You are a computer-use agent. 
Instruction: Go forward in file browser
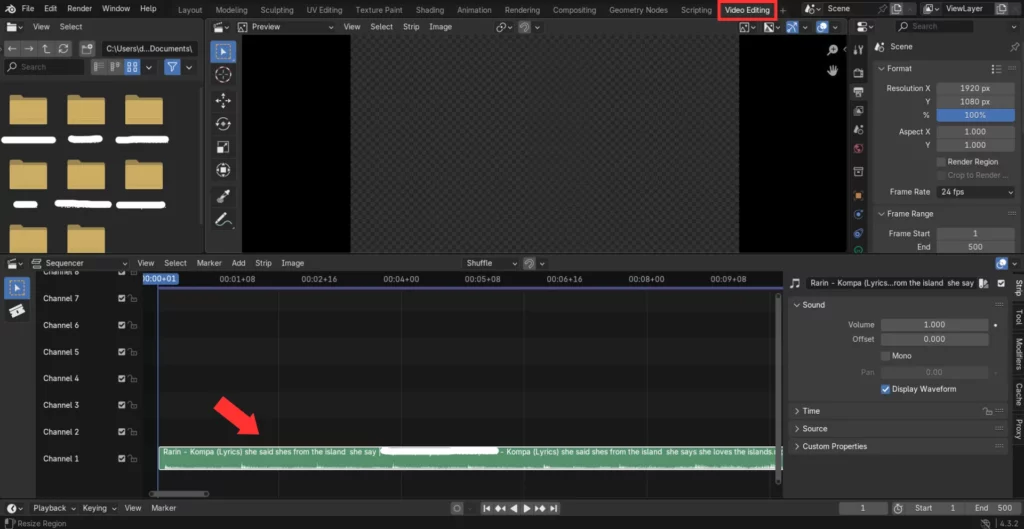click(29, 49)
